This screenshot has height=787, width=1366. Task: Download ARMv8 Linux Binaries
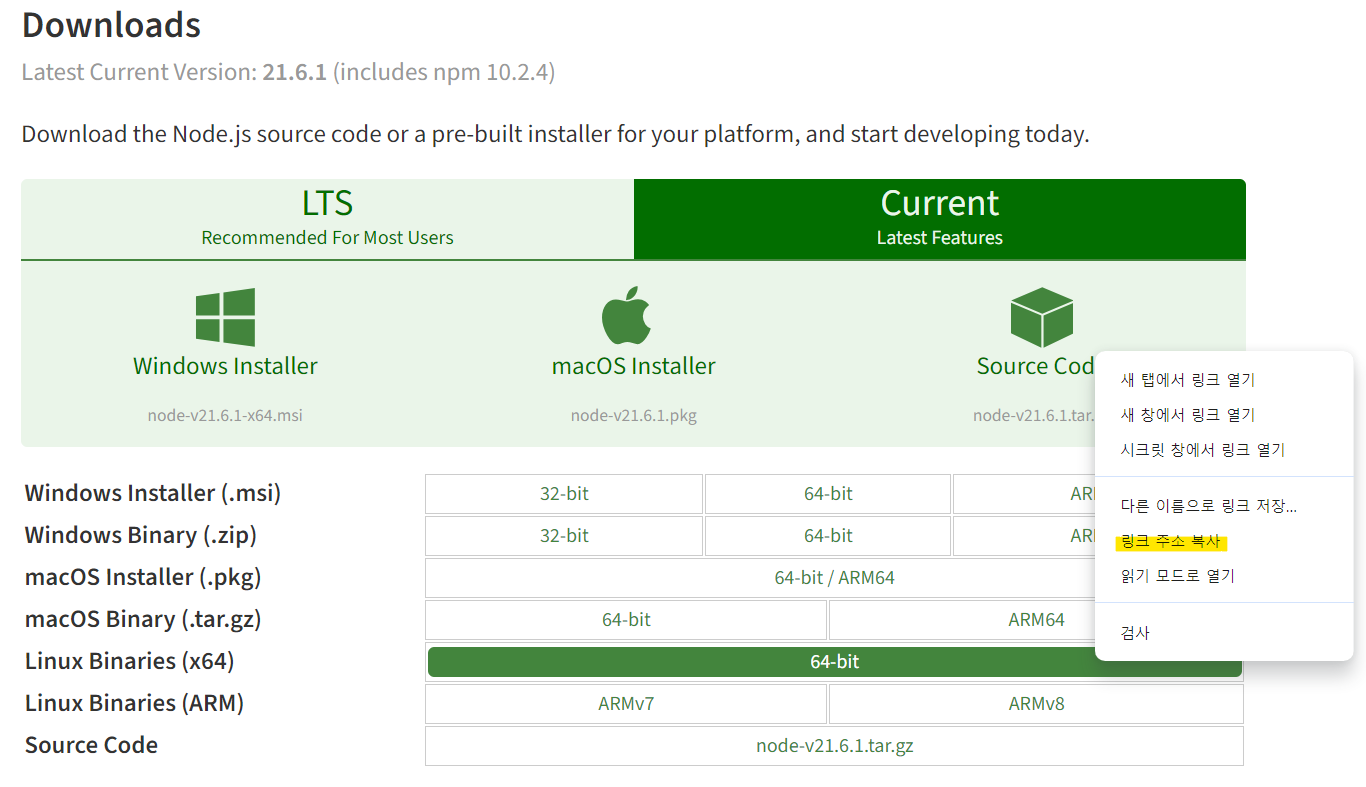(x=1036, y=704)
